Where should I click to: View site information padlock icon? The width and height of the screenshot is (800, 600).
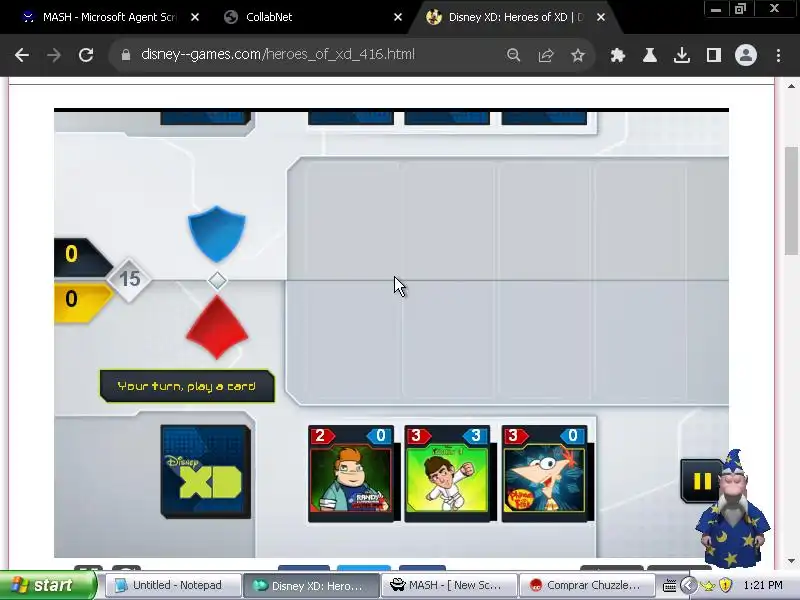coord(126,55)
